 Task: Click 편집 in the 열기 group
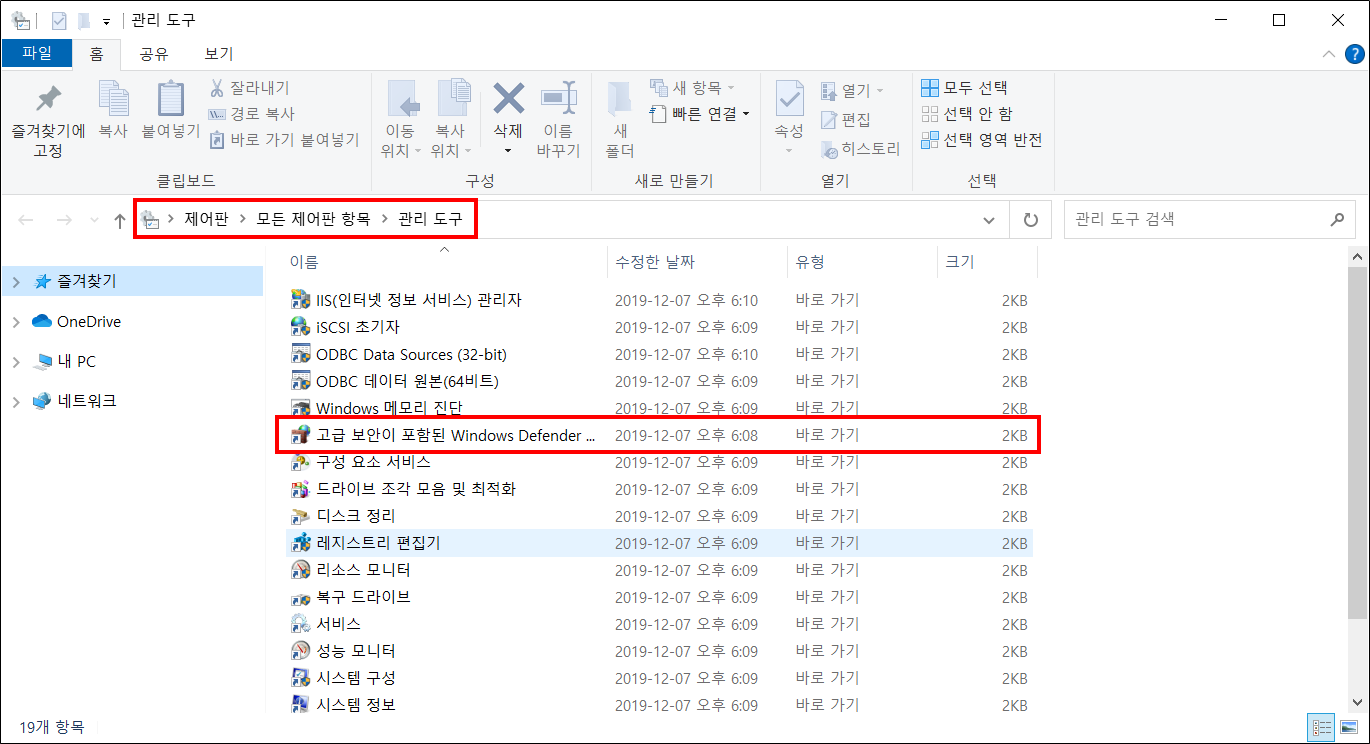point(846,120)
